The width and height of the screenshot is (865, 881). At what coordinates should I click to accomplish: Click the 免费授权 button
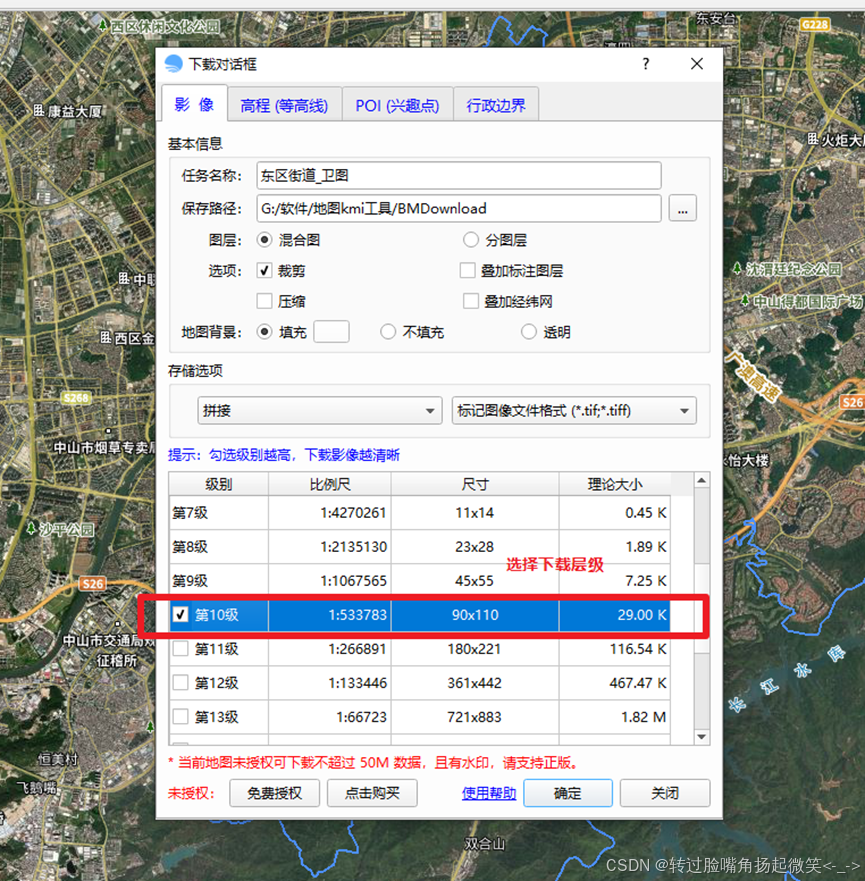tap(275, 793)
